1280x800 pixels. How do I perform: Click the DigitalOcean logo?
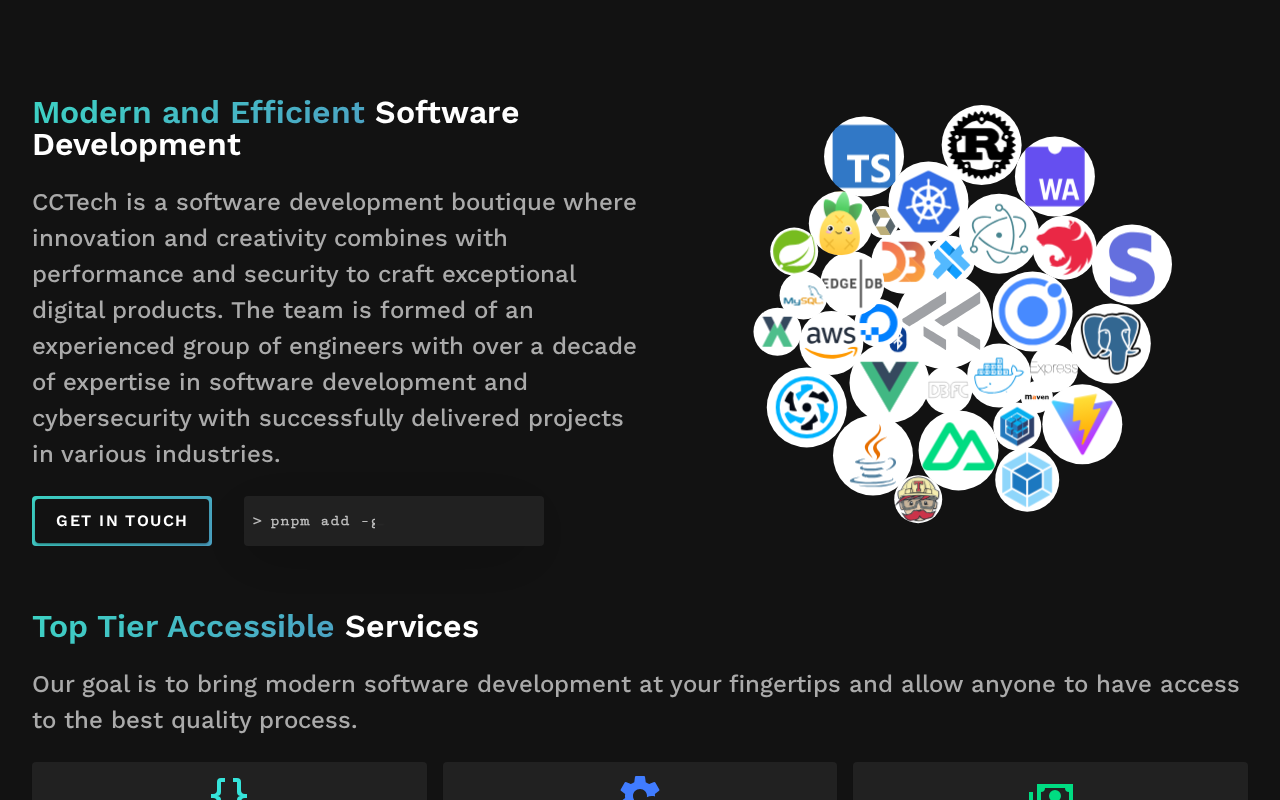coord(879,324)
